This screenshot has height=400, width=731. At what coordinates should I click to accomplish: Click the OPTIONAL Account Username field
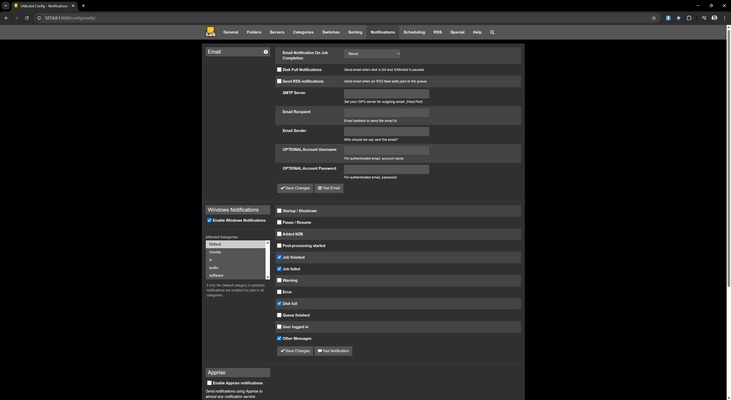386,151
